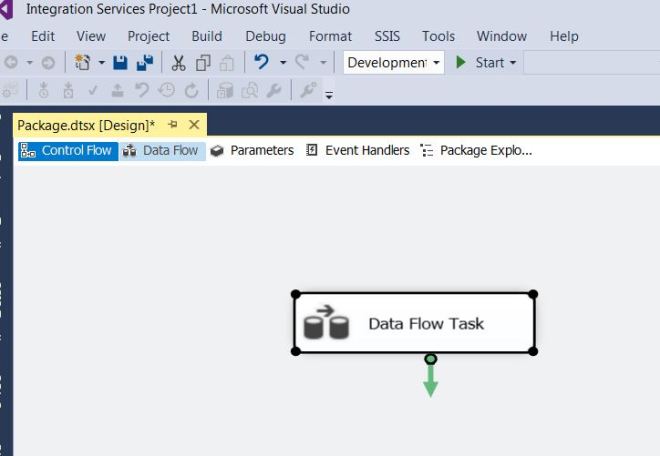Viewport: 660px width, 456px height.
Task: Close the Package.dtsx design tab
Action: [194, 125]
